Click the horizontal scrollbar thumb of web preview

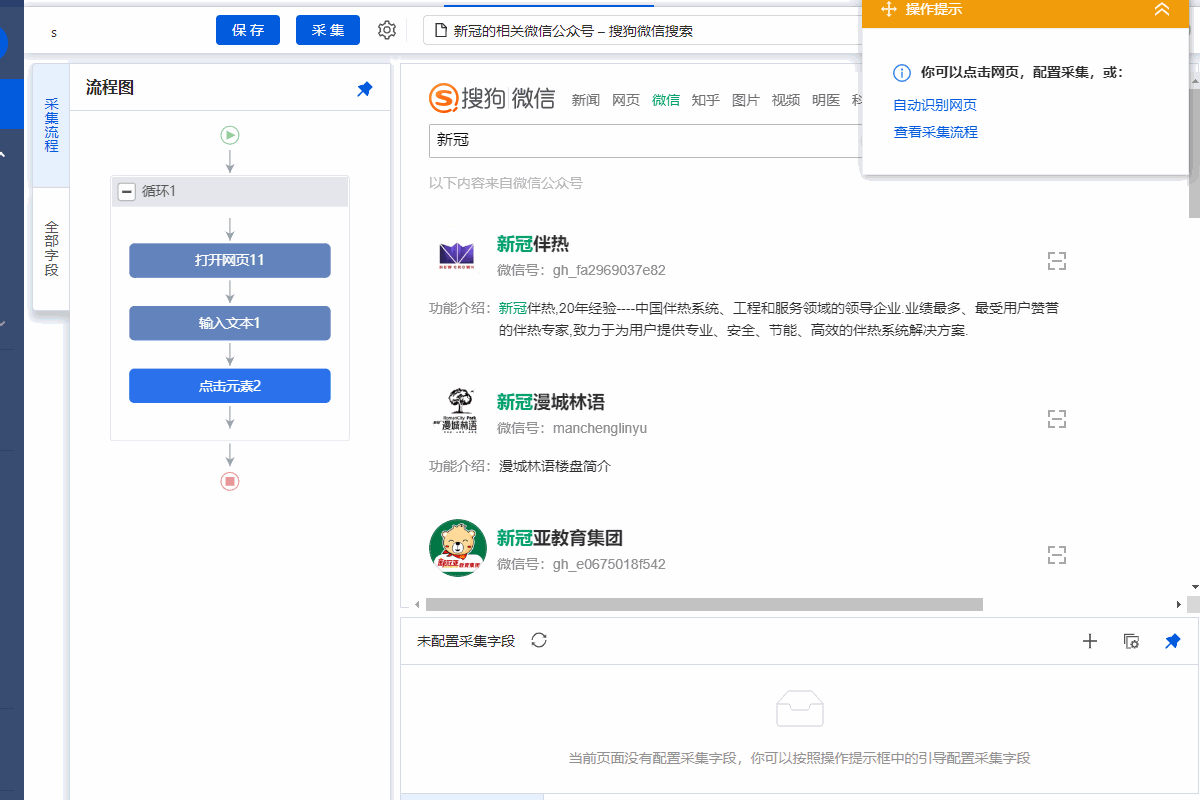click(704, 605)
